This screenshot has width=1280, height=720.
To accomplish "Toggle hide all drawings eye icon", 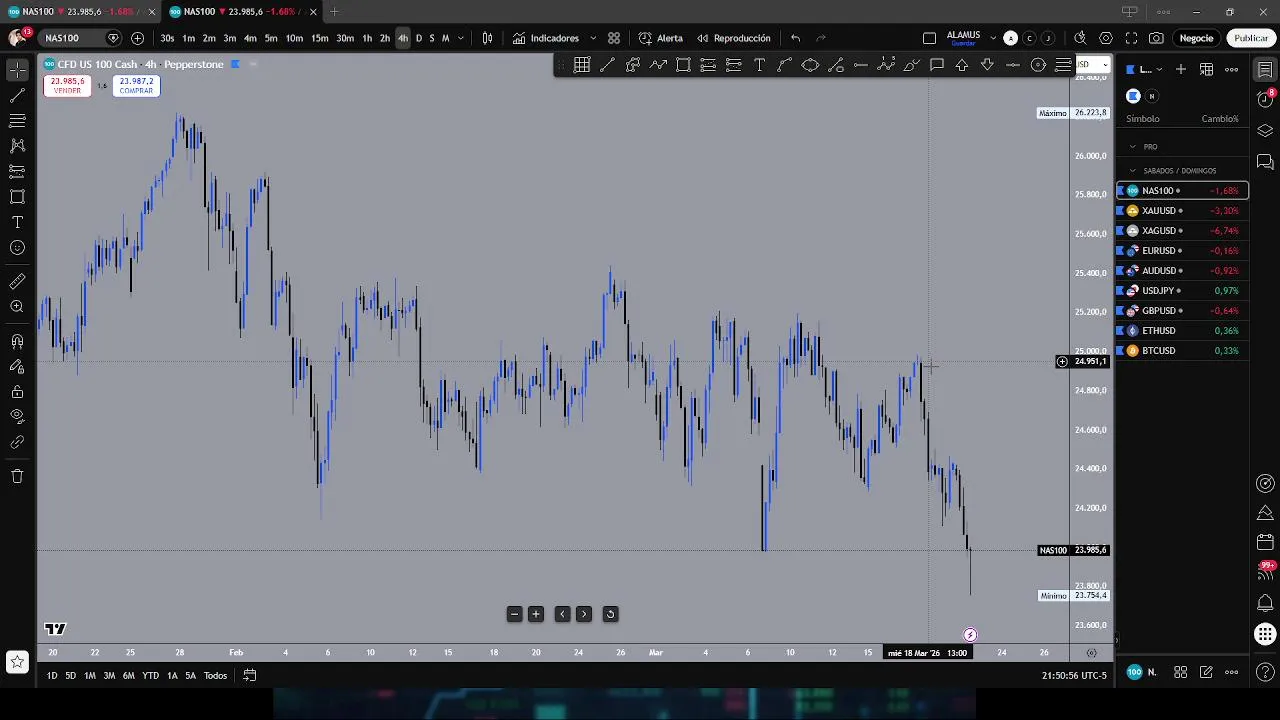I will [17, 417].
